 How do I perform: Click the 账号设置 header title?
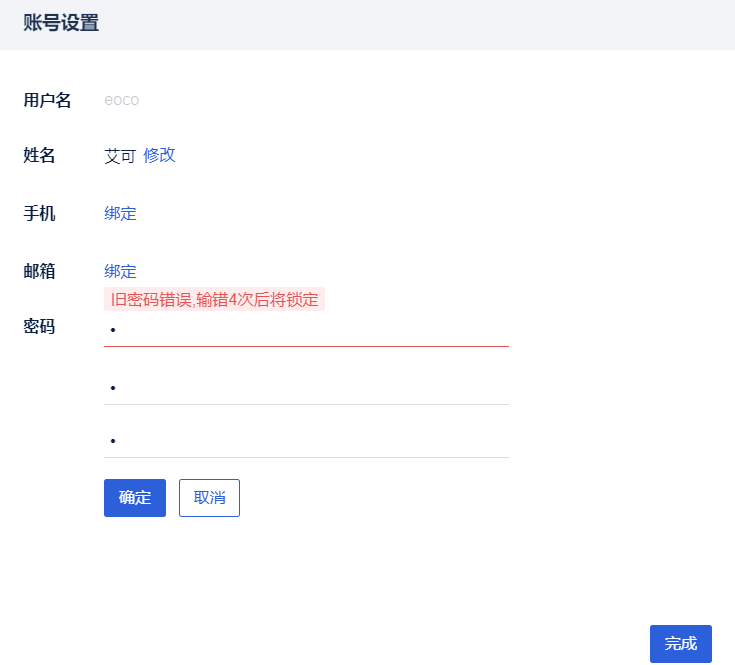click(x=61, y=23)
